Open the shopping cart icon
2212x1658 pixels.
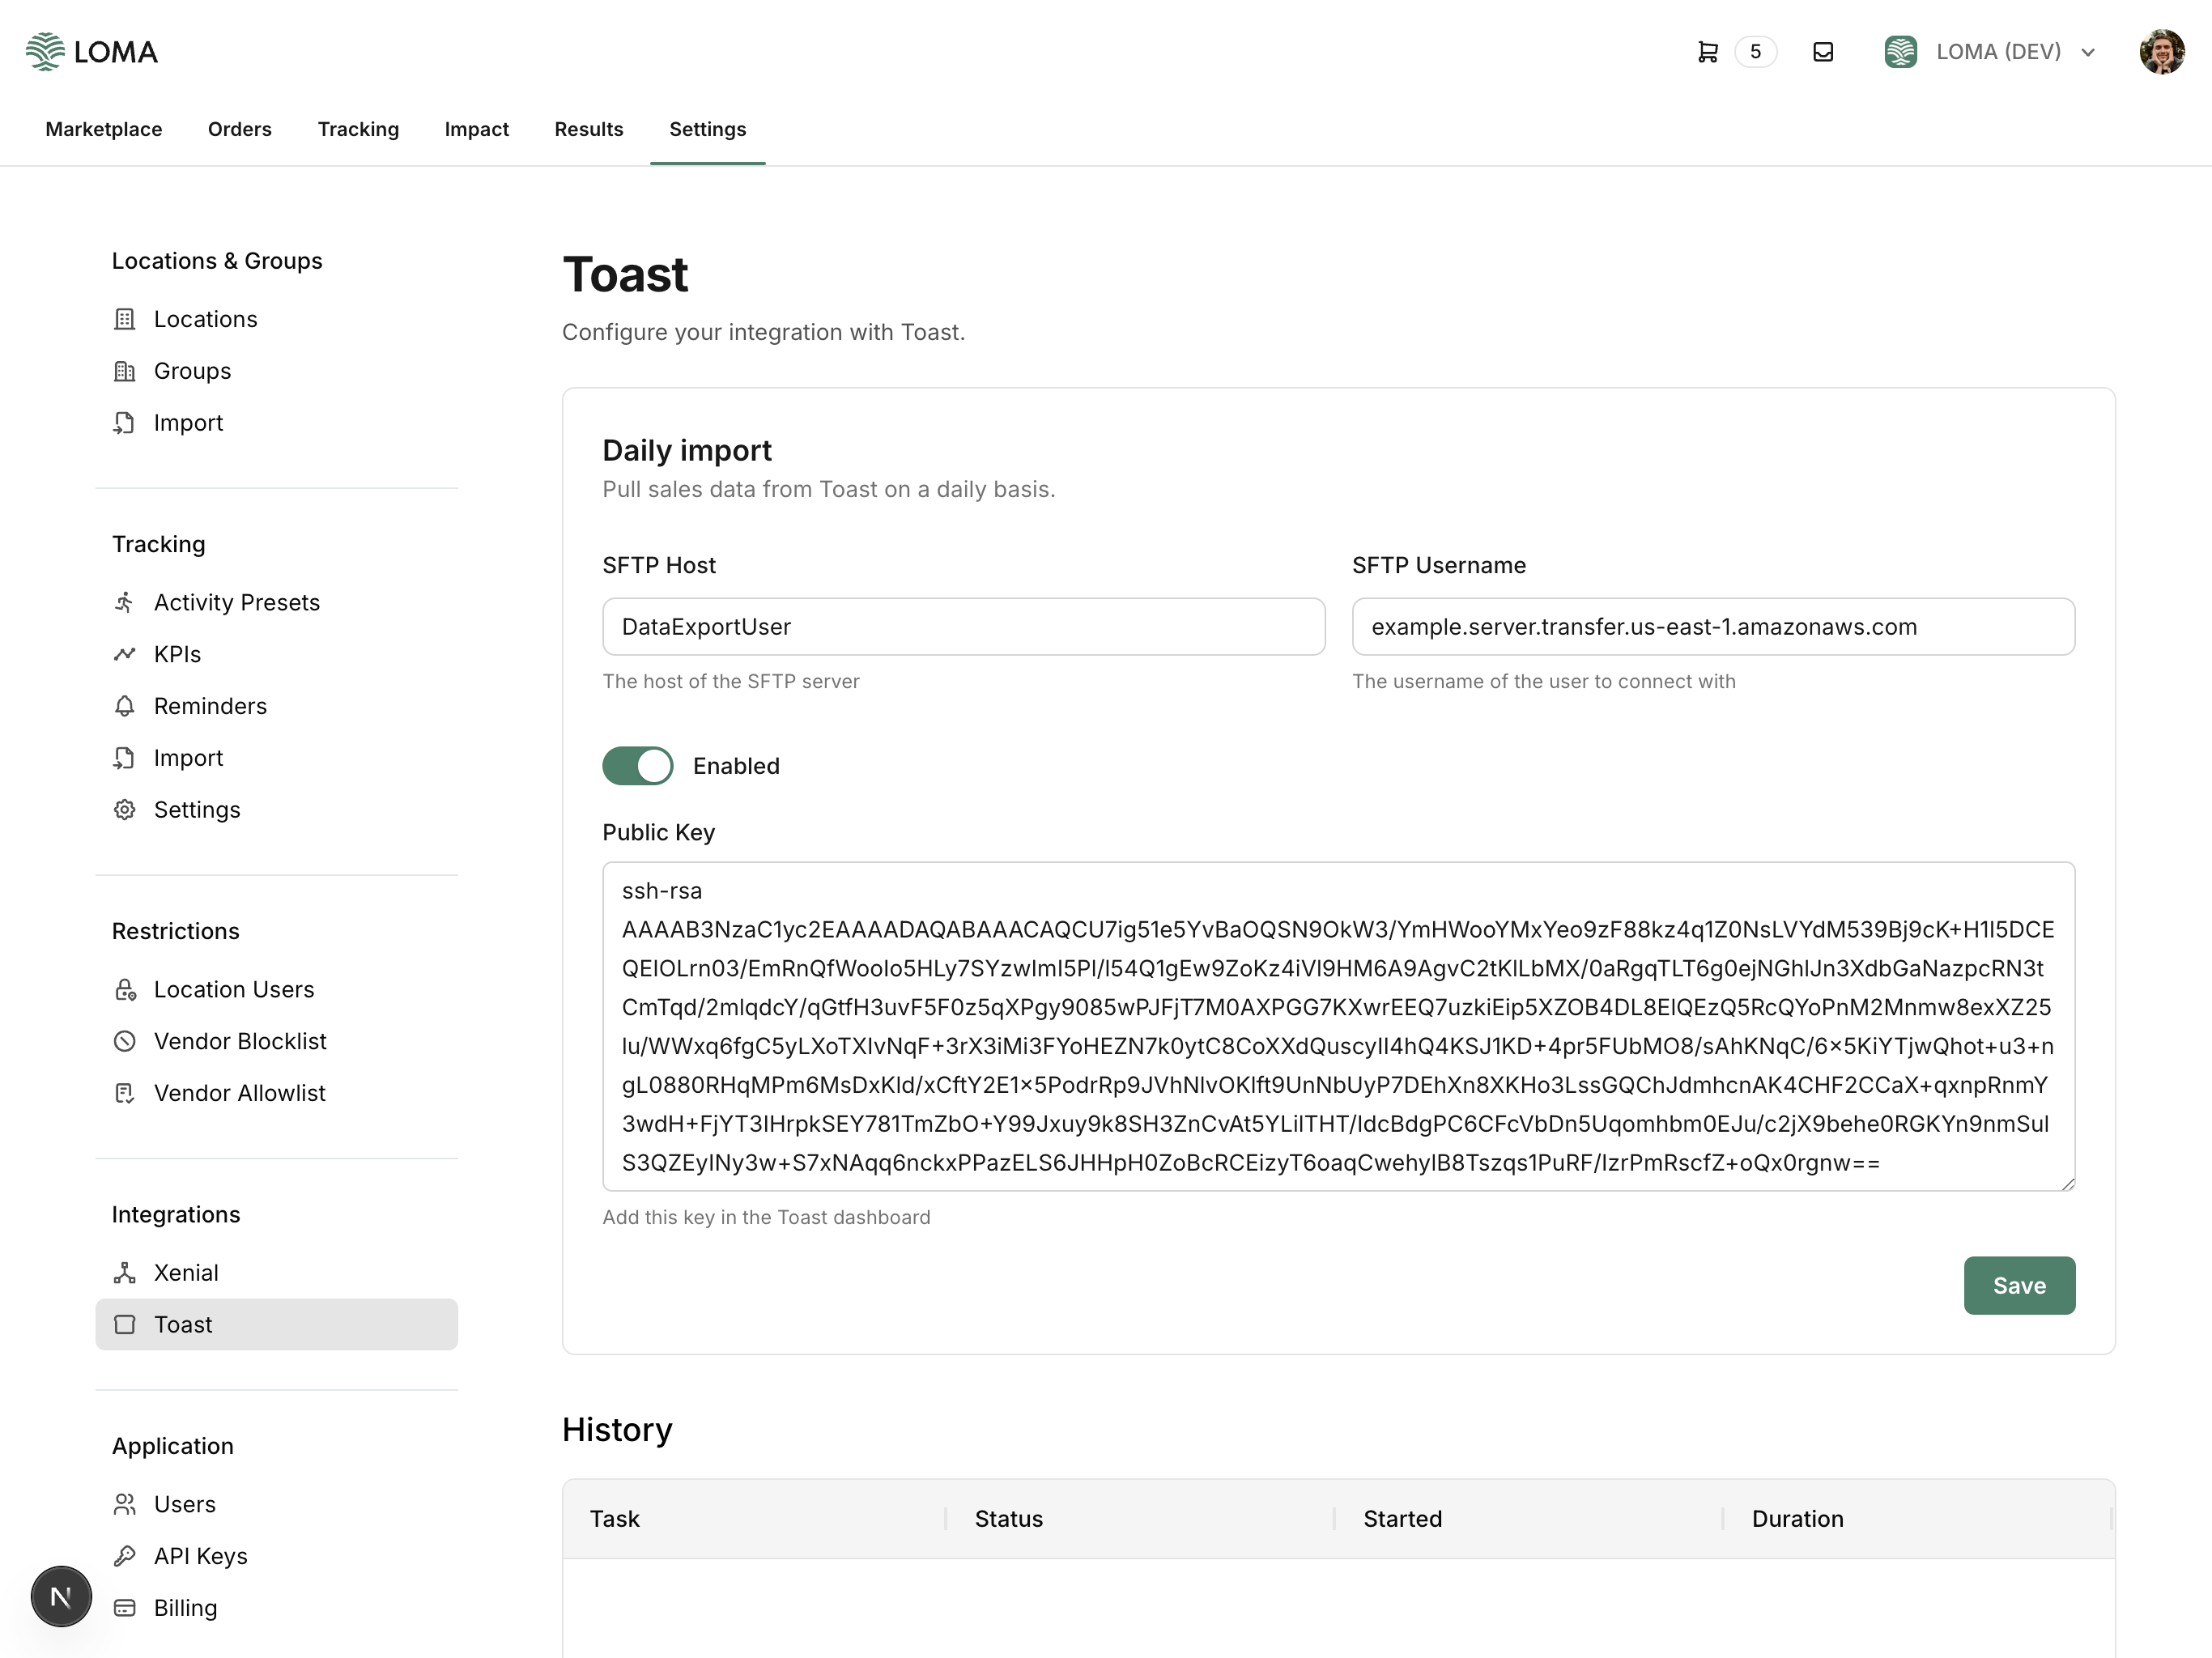tap(1707, 52)
